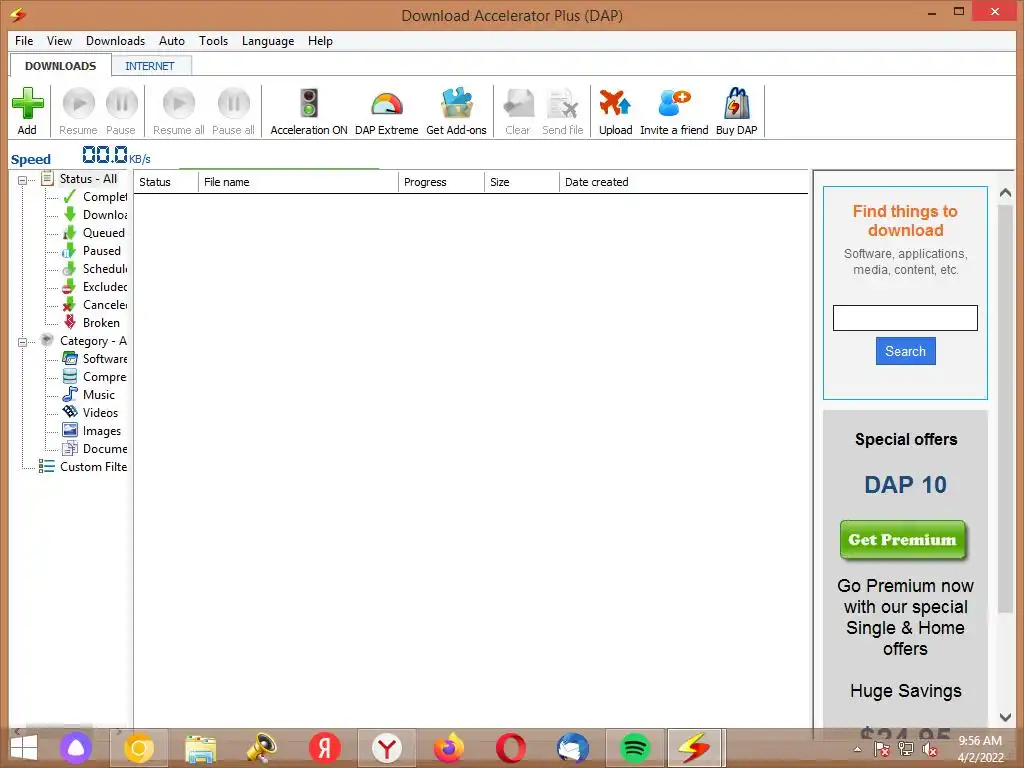
Task: Click the green Add download icon
Action: (x=27, y=103)
